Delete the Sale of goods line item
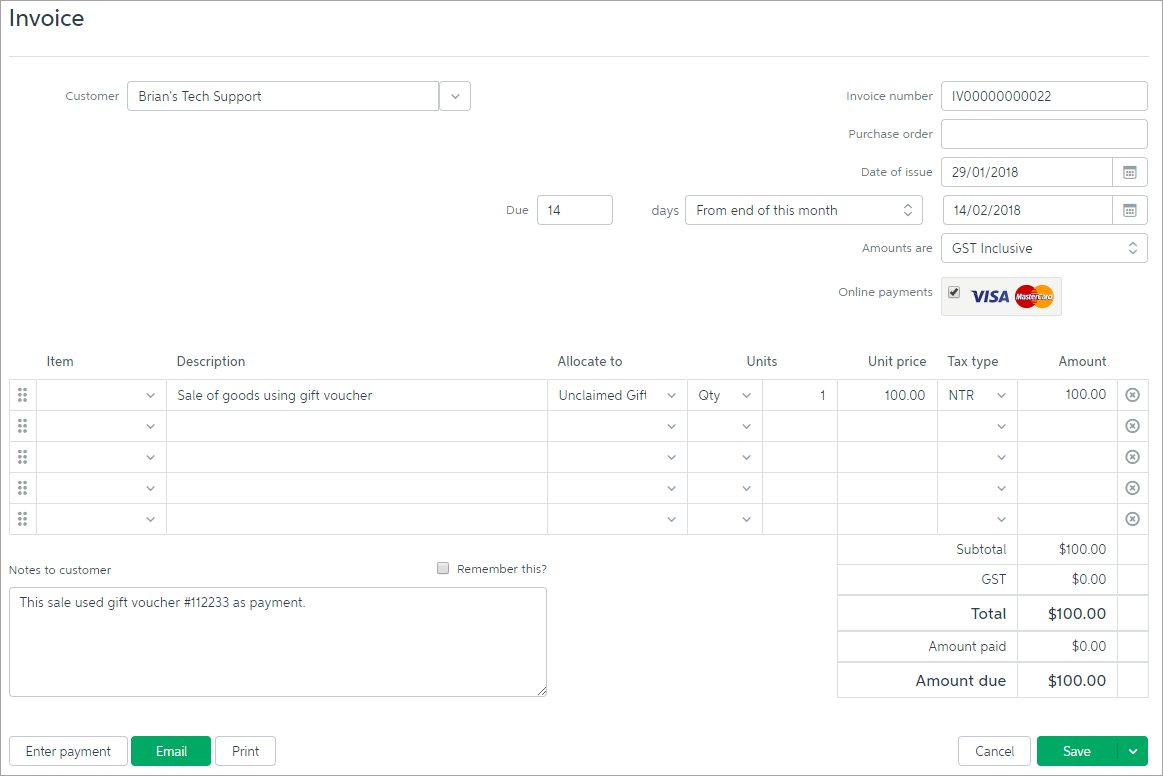1163x776 pixels. point(1133,395)
